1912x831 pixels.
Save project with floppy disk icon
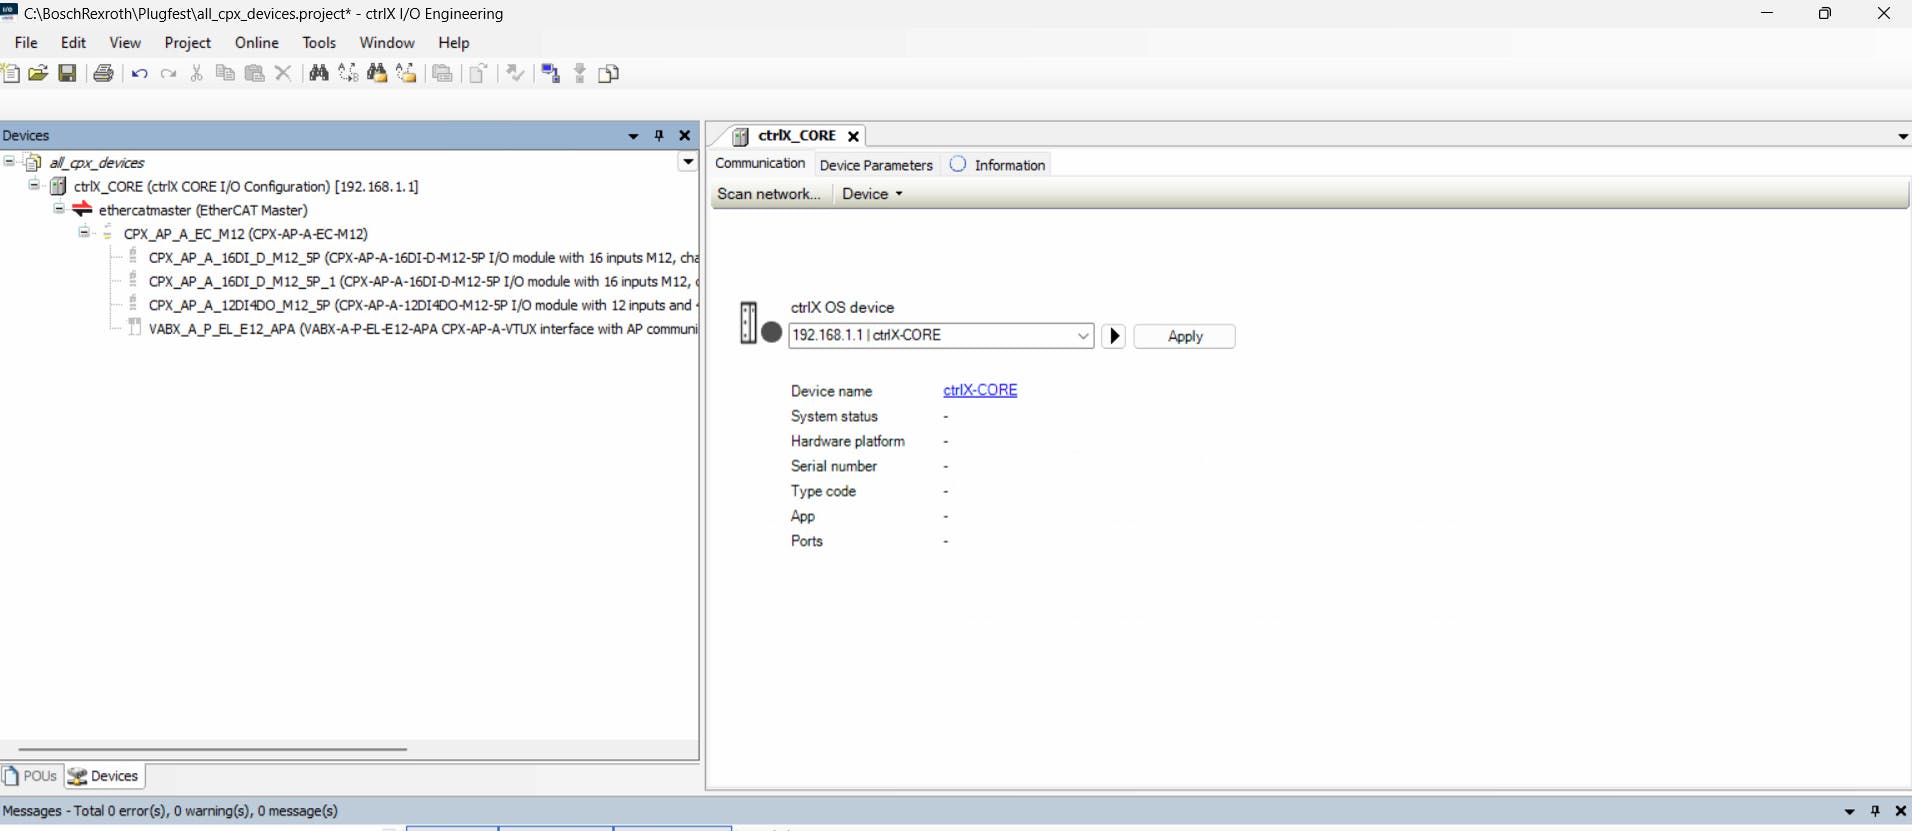coord(67,73)
